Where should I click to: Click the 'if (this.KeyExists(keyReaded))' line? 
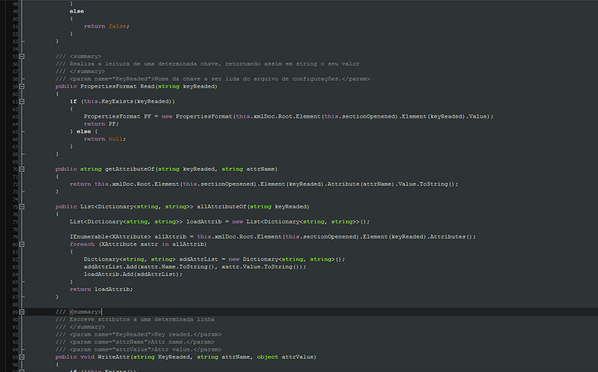pyautogui.click(x=122, y=101)
